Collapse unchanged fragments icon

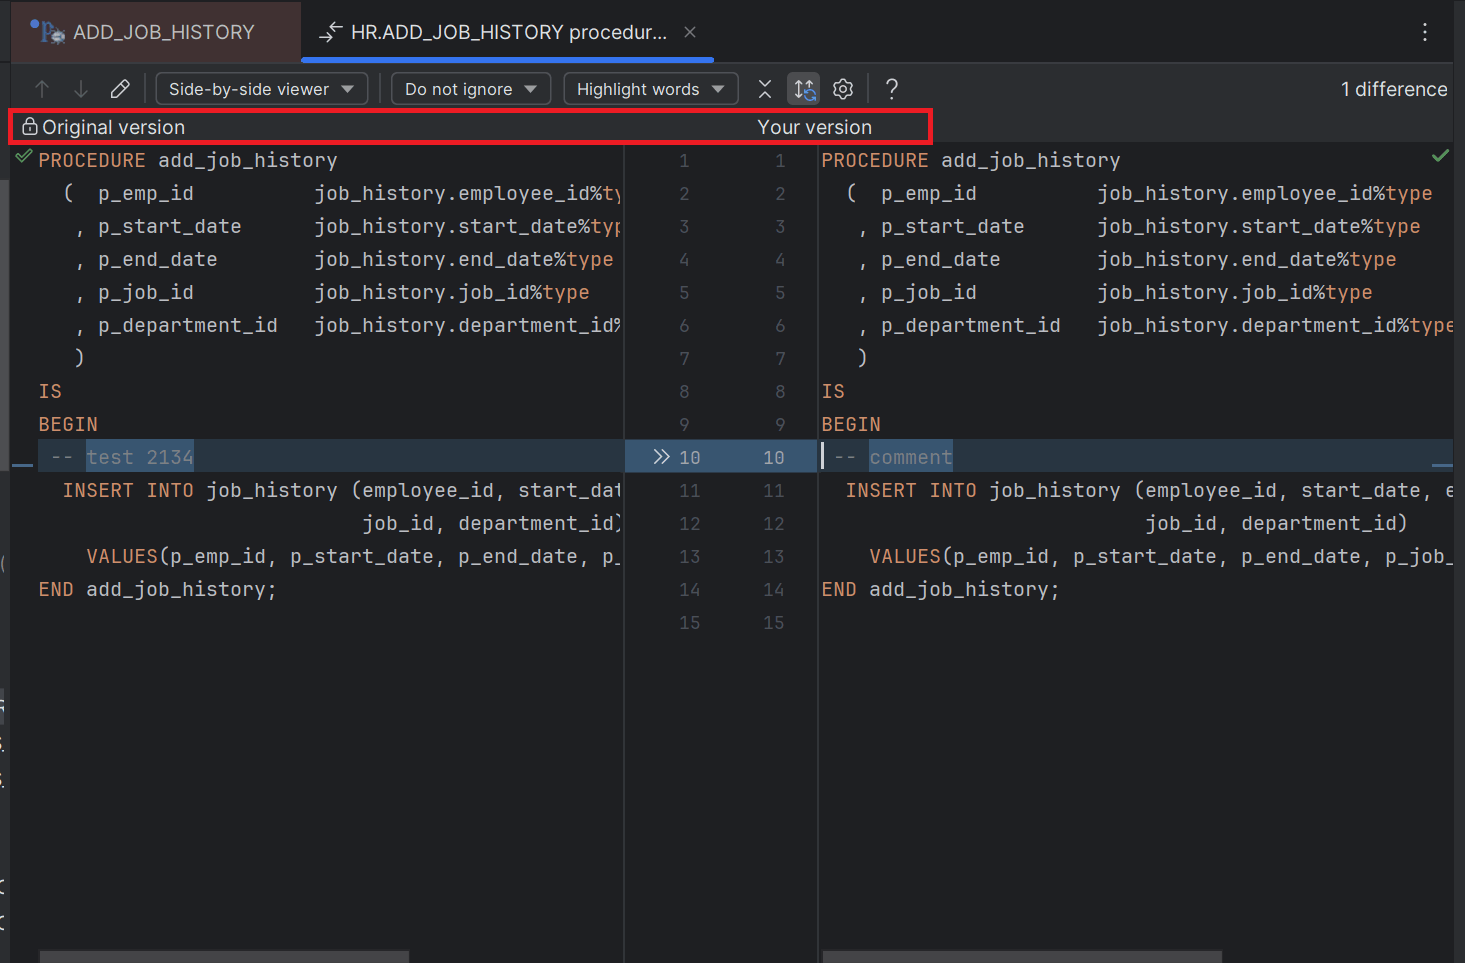click(x=764, y=88)
